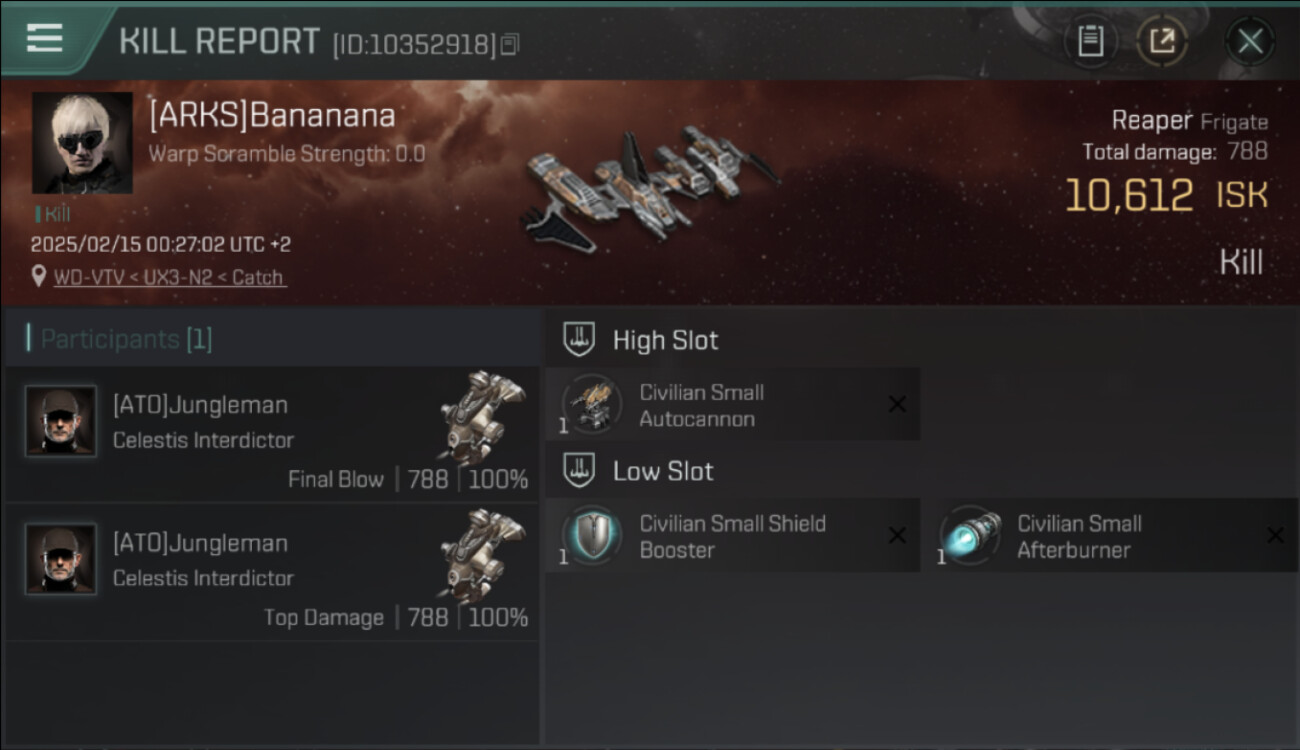This screenshot has width=1300, height=750.
Task: Close the kill report window
Action: [1250, 41]
